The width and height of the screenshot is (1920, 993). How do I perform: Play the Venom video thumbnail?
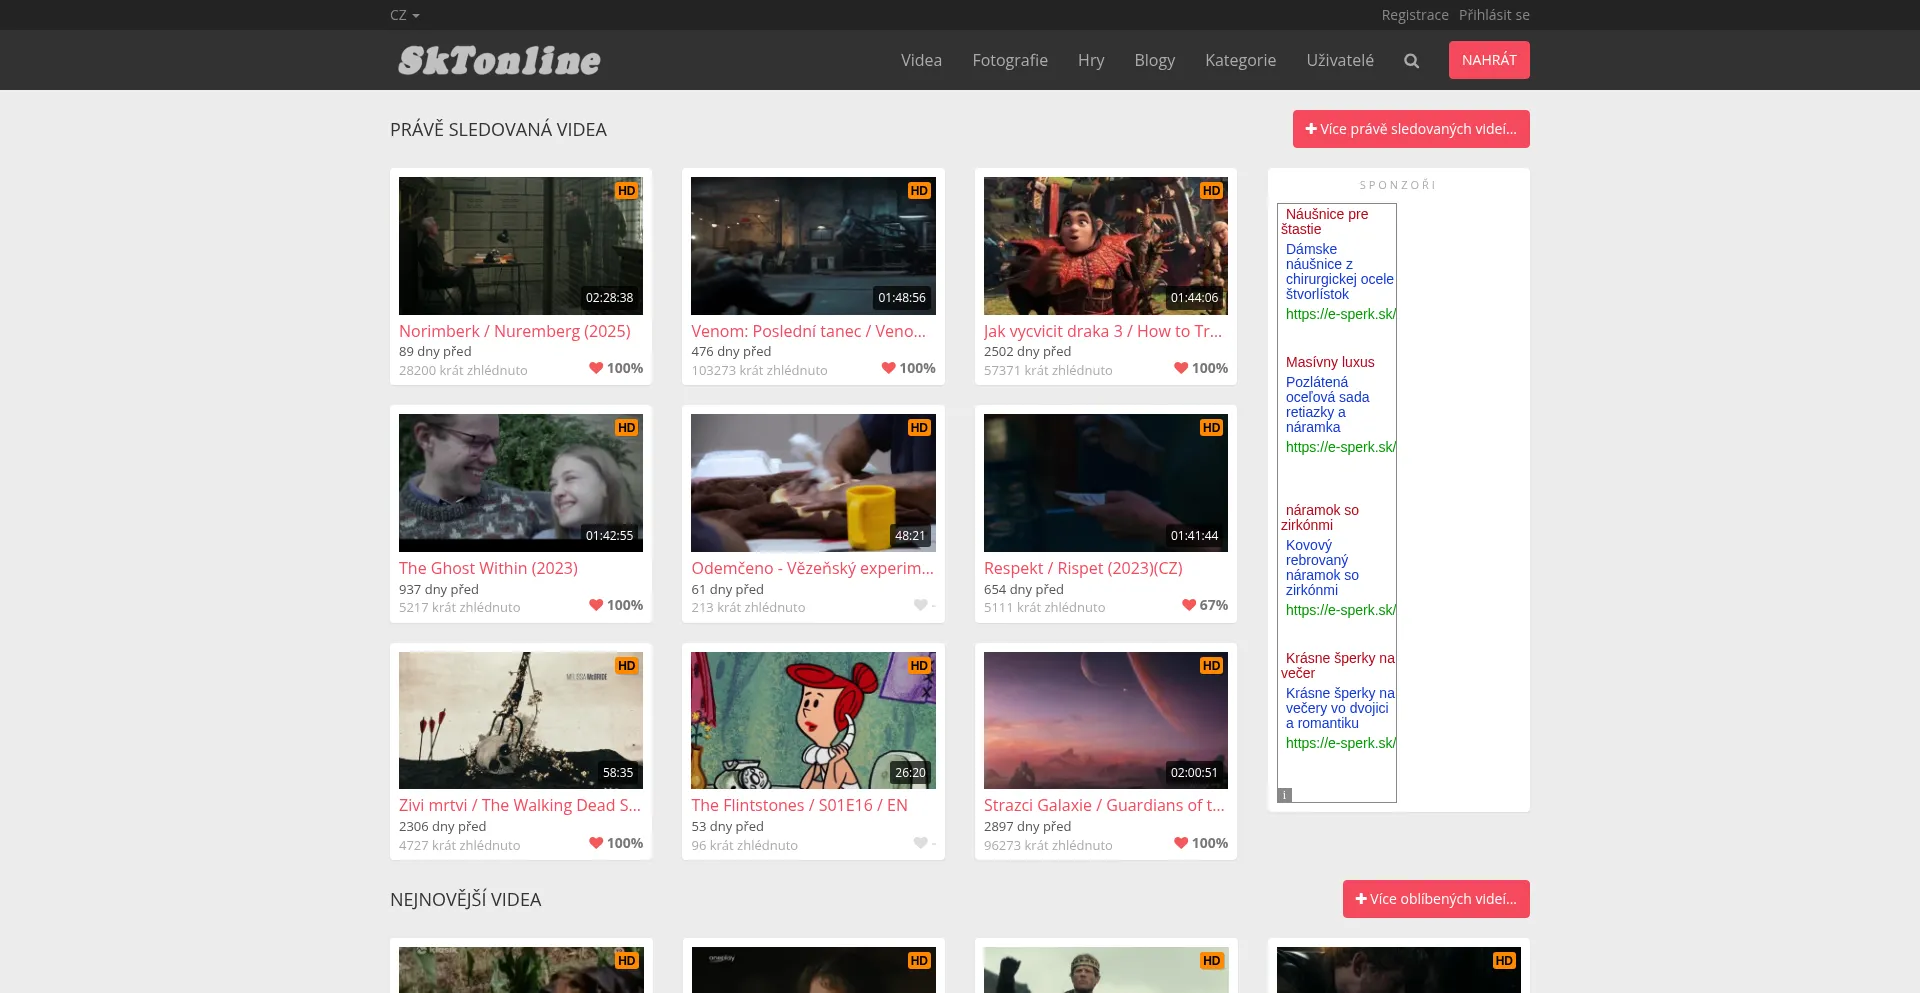coord(813,246)
